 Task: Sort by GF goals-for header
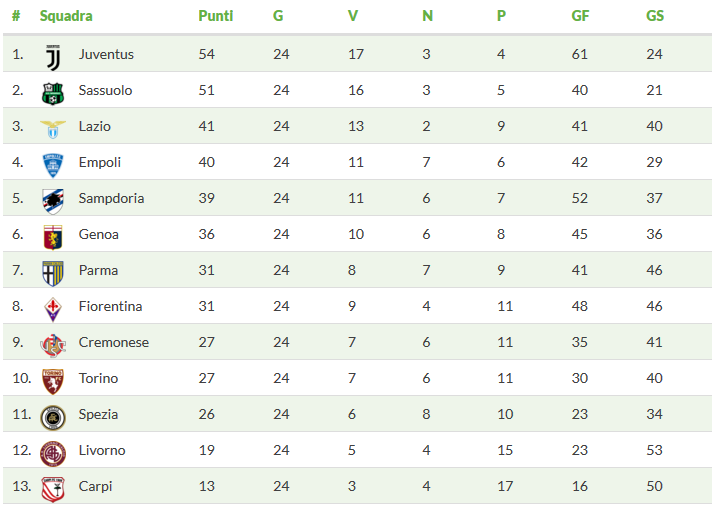[x=580, y=16]
